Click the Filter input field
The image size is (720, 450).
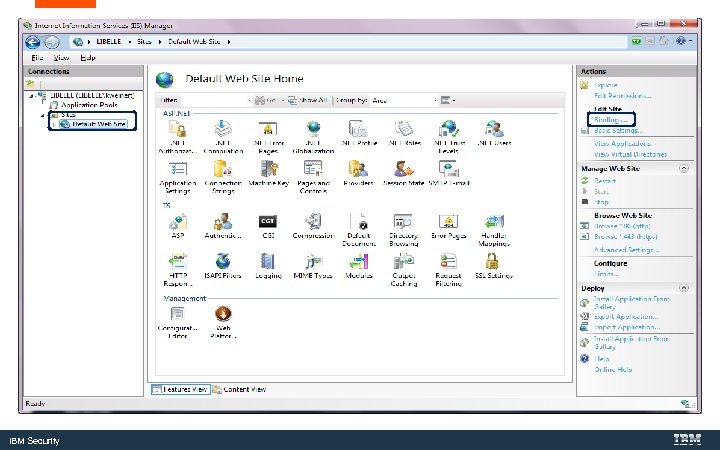click(215, 100)
